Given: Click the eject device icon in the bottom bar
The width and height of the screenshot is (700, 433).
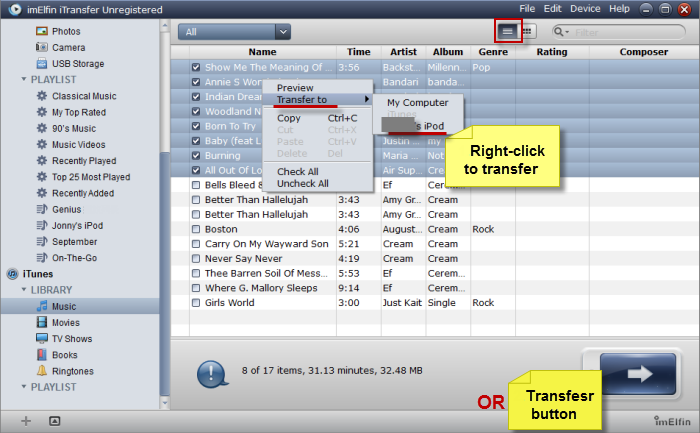Looking at the screenshot, I should (54, 421).
